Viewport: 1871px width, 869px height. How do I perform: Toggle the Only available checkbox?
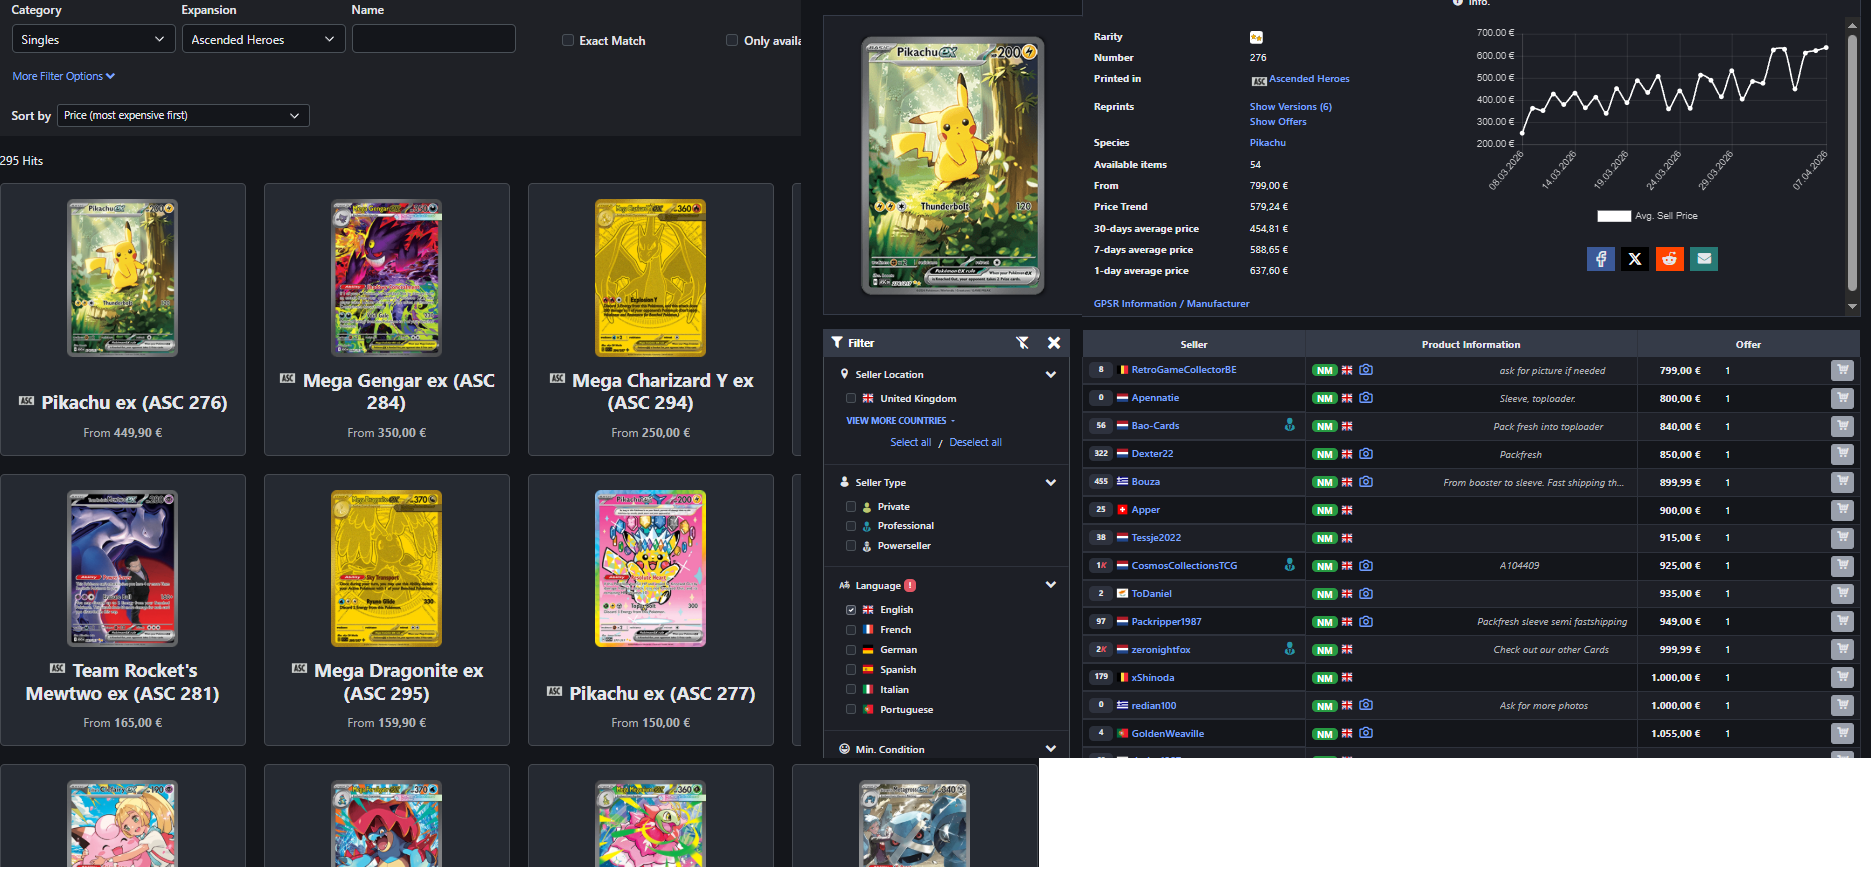[732, 41]
